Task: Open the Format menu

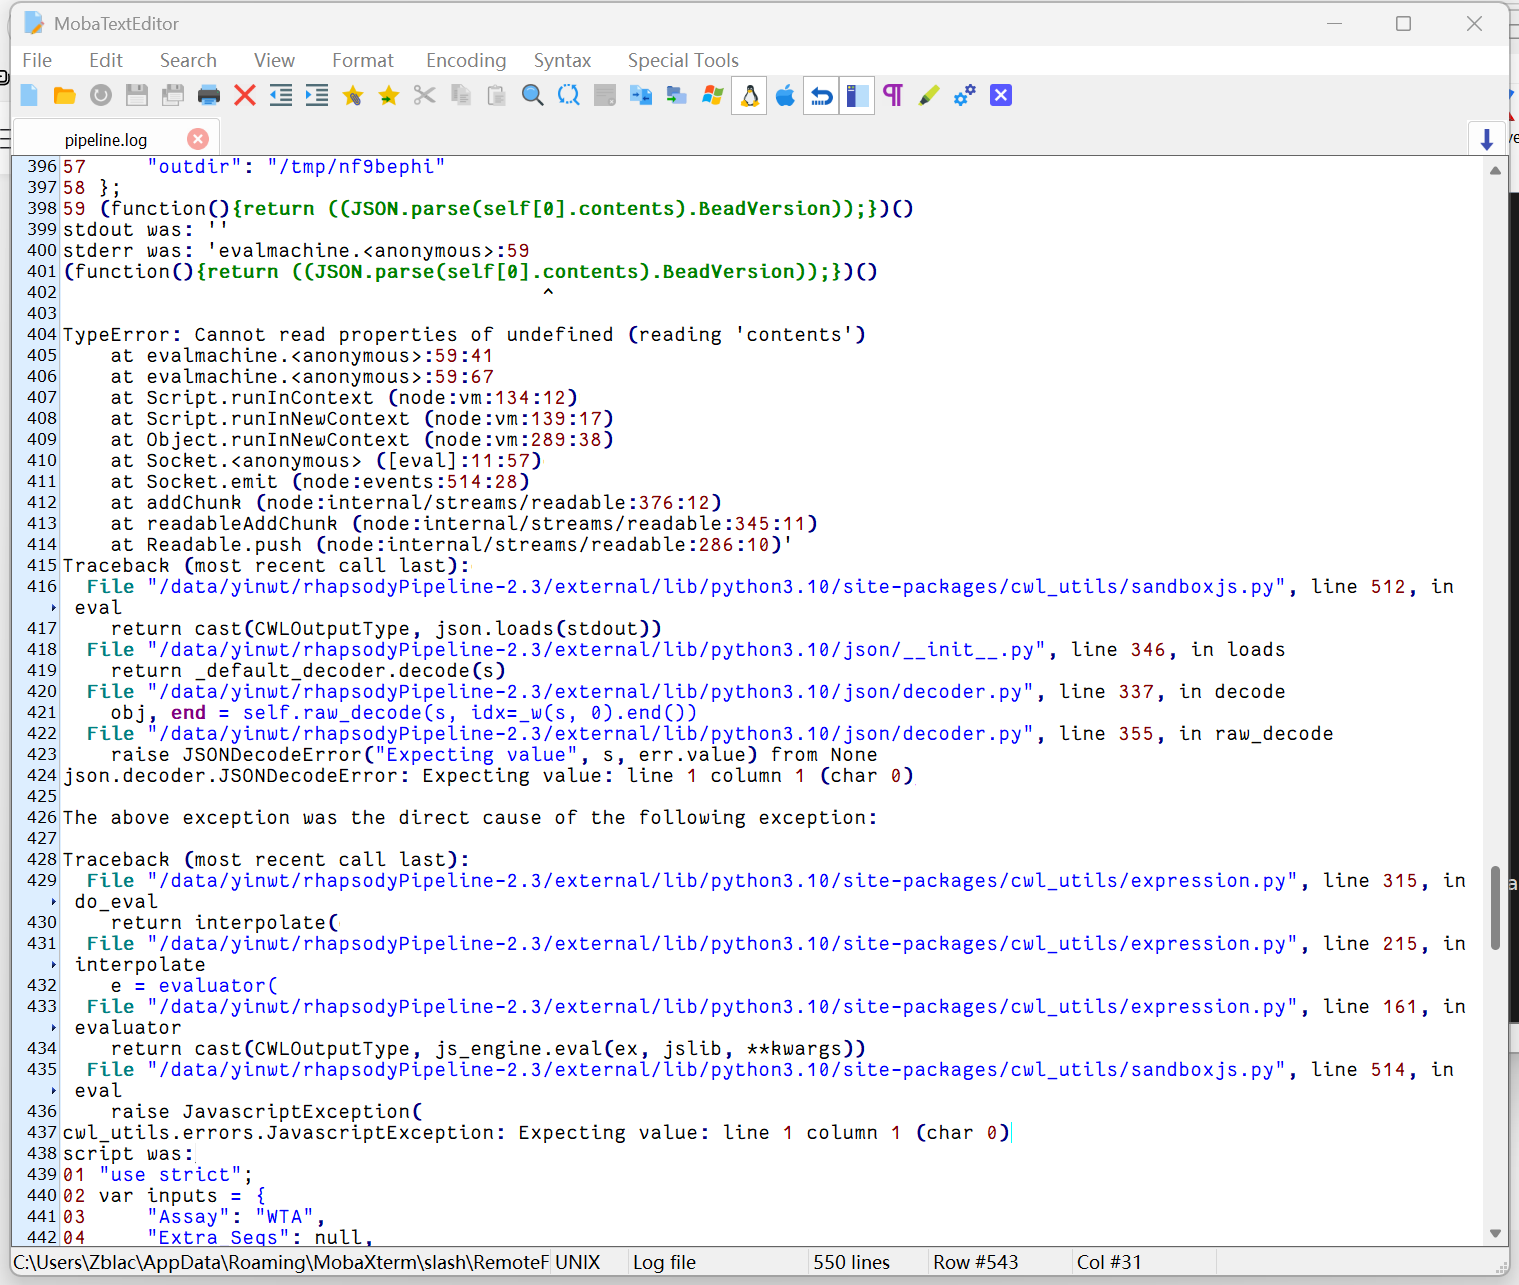Action: [x=363, y=61]
